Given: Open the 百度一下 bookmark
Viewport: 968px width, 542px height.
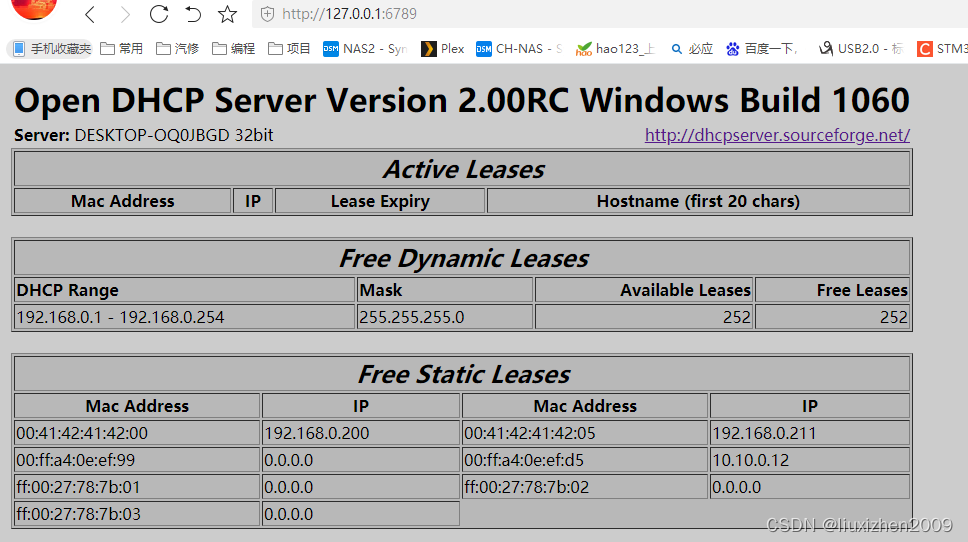Looking at the screenshot, I should pos(762,49).
